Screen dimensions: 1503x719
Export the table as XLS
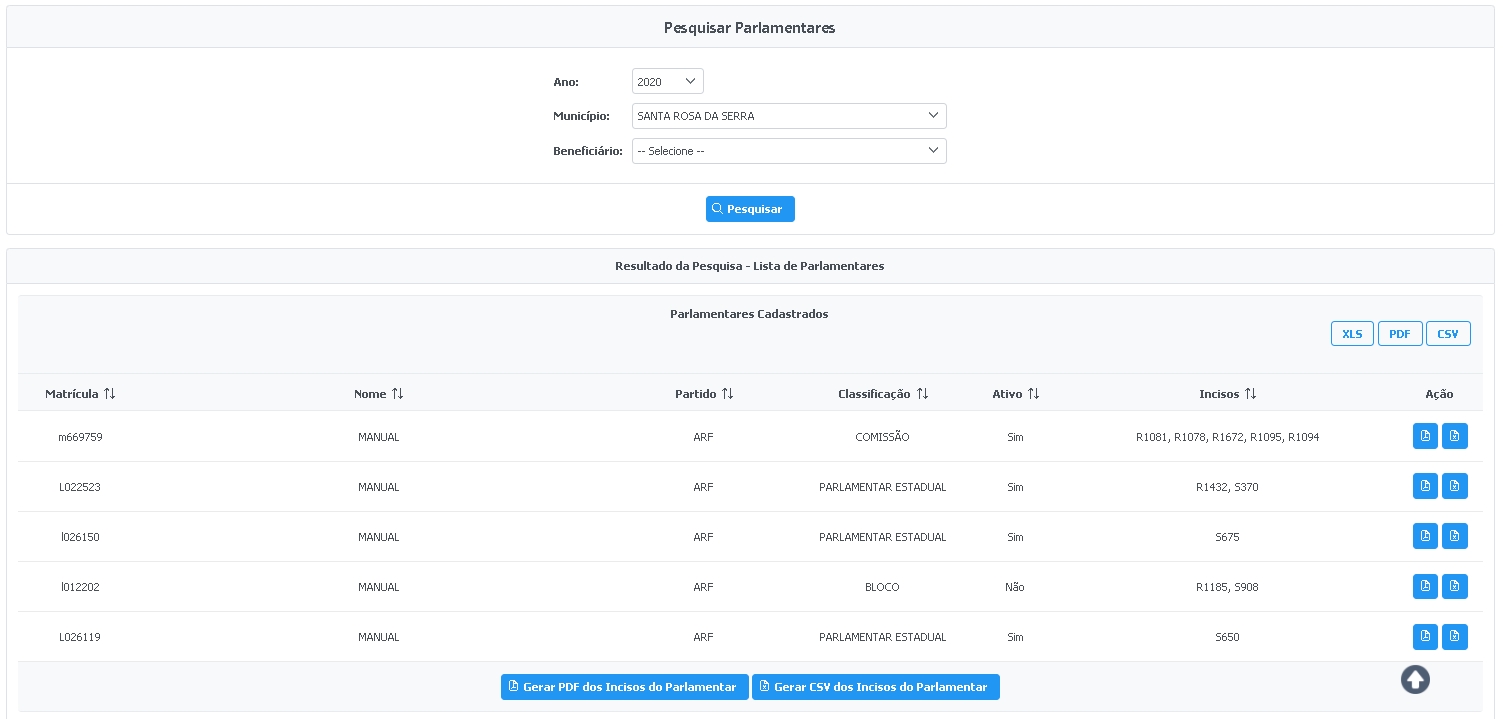(1351, 334)
